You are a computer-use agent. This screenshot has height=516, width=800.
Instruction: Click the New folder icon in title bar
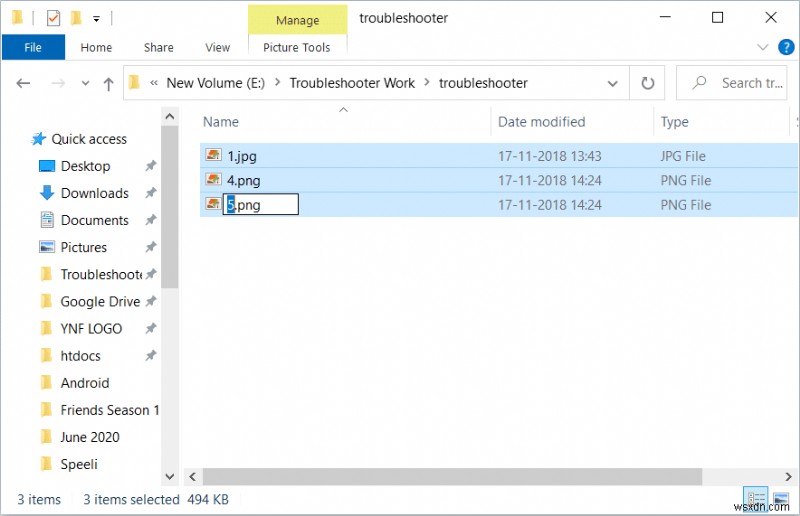click(76, 18)
